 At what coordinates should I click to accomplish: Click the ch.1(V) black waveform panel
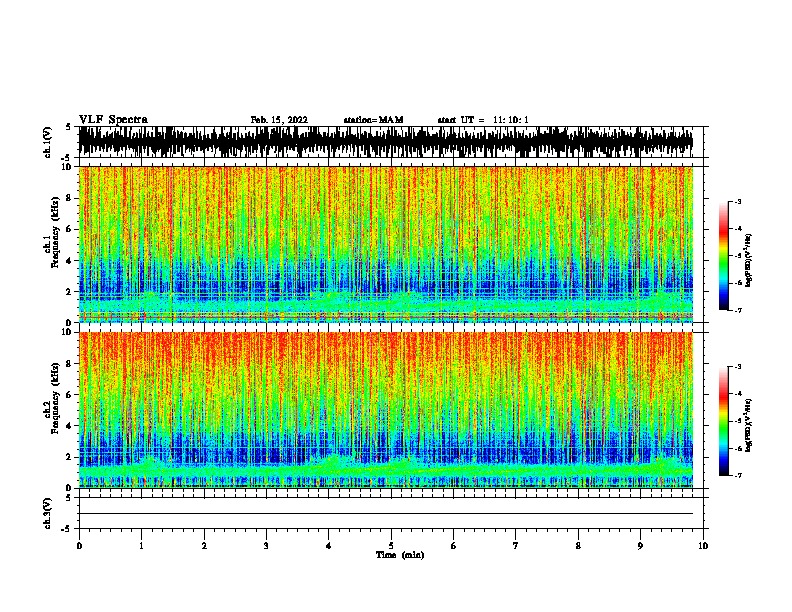point(386,142)
